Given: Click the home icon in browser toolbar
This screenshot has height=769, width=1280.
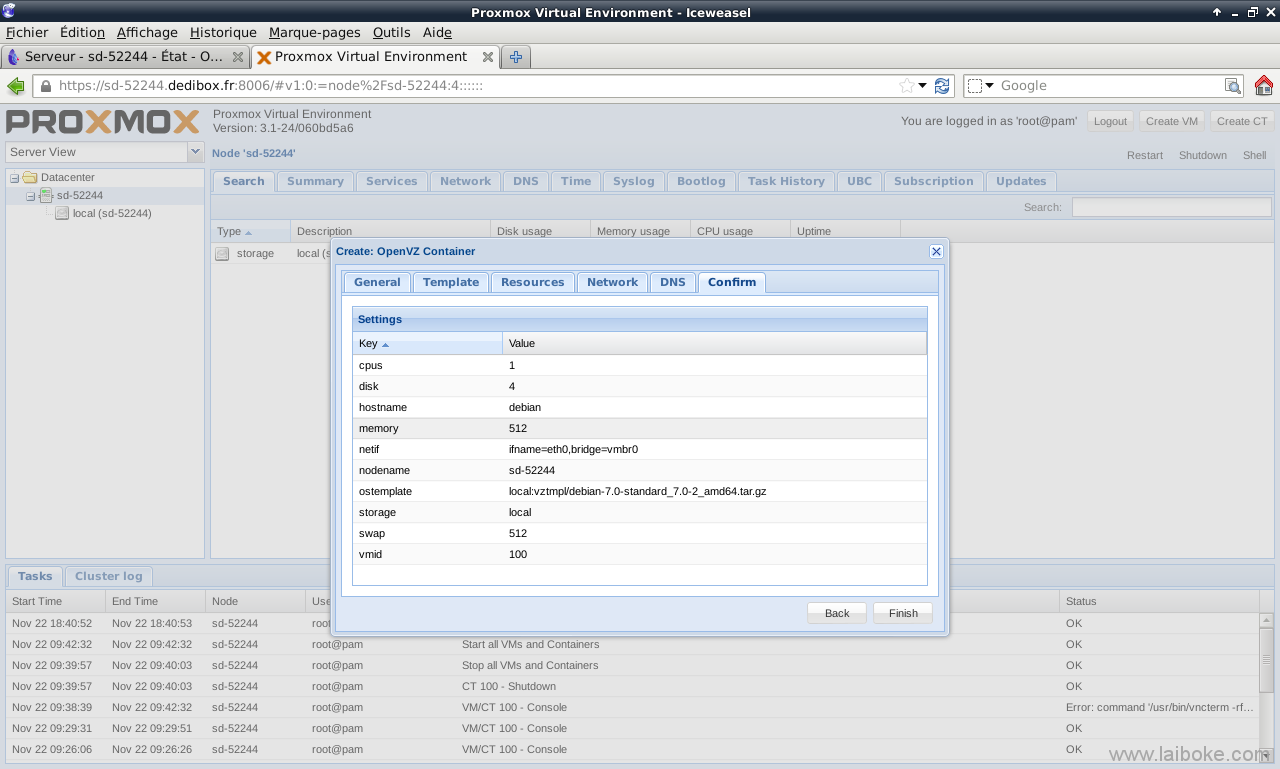Looking at the screenshot, I should click(x=1263, y=86).
